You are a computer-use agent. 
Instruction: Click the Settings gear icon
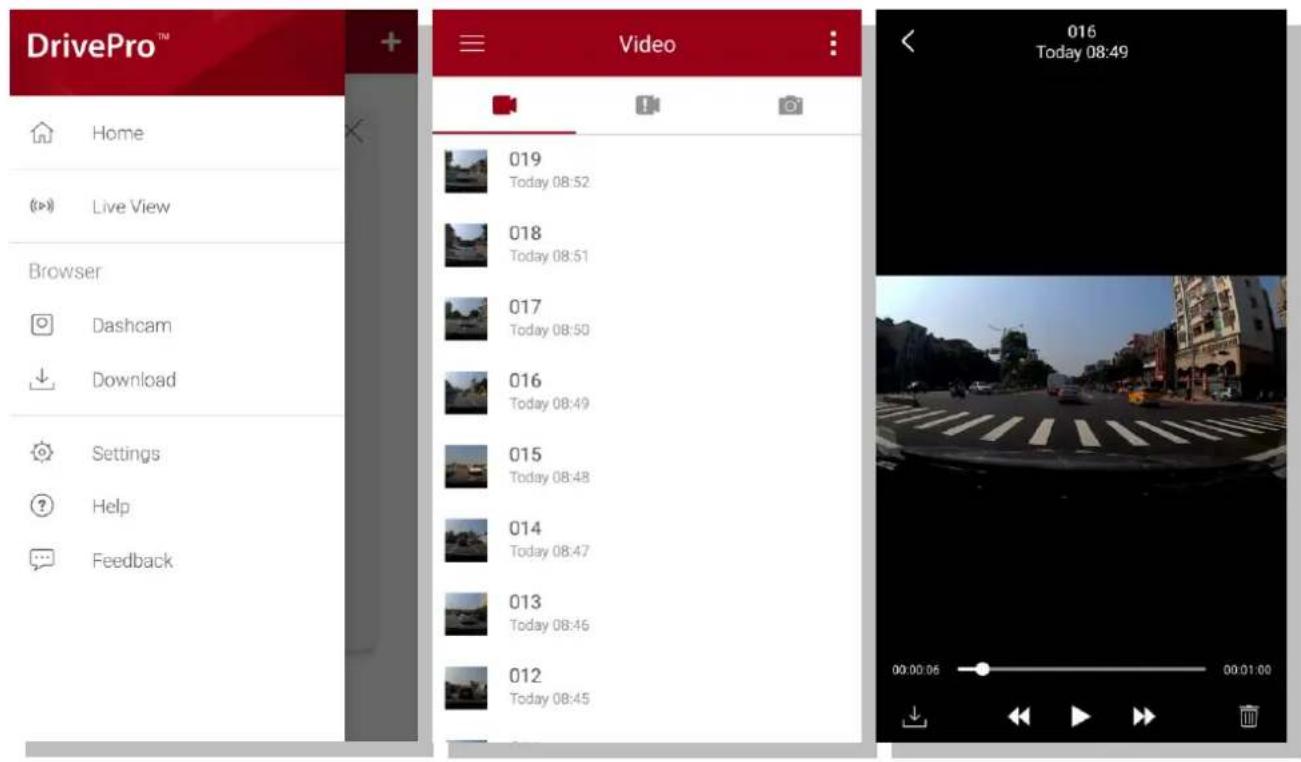tap(43, 453)
